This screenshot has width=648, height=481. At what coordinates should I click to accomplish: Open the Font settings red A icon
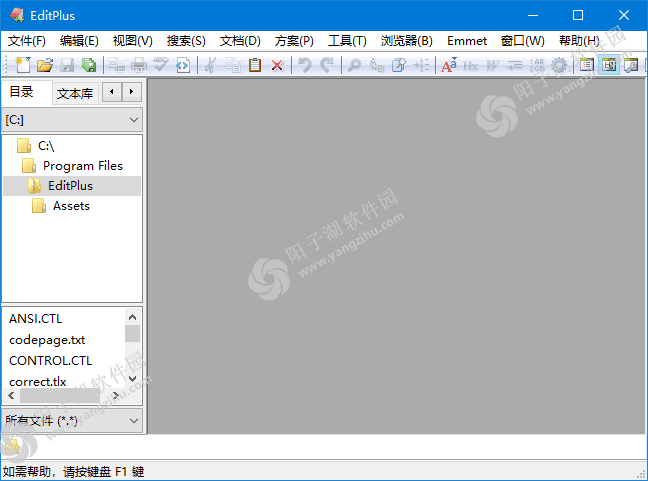(449, 65)
